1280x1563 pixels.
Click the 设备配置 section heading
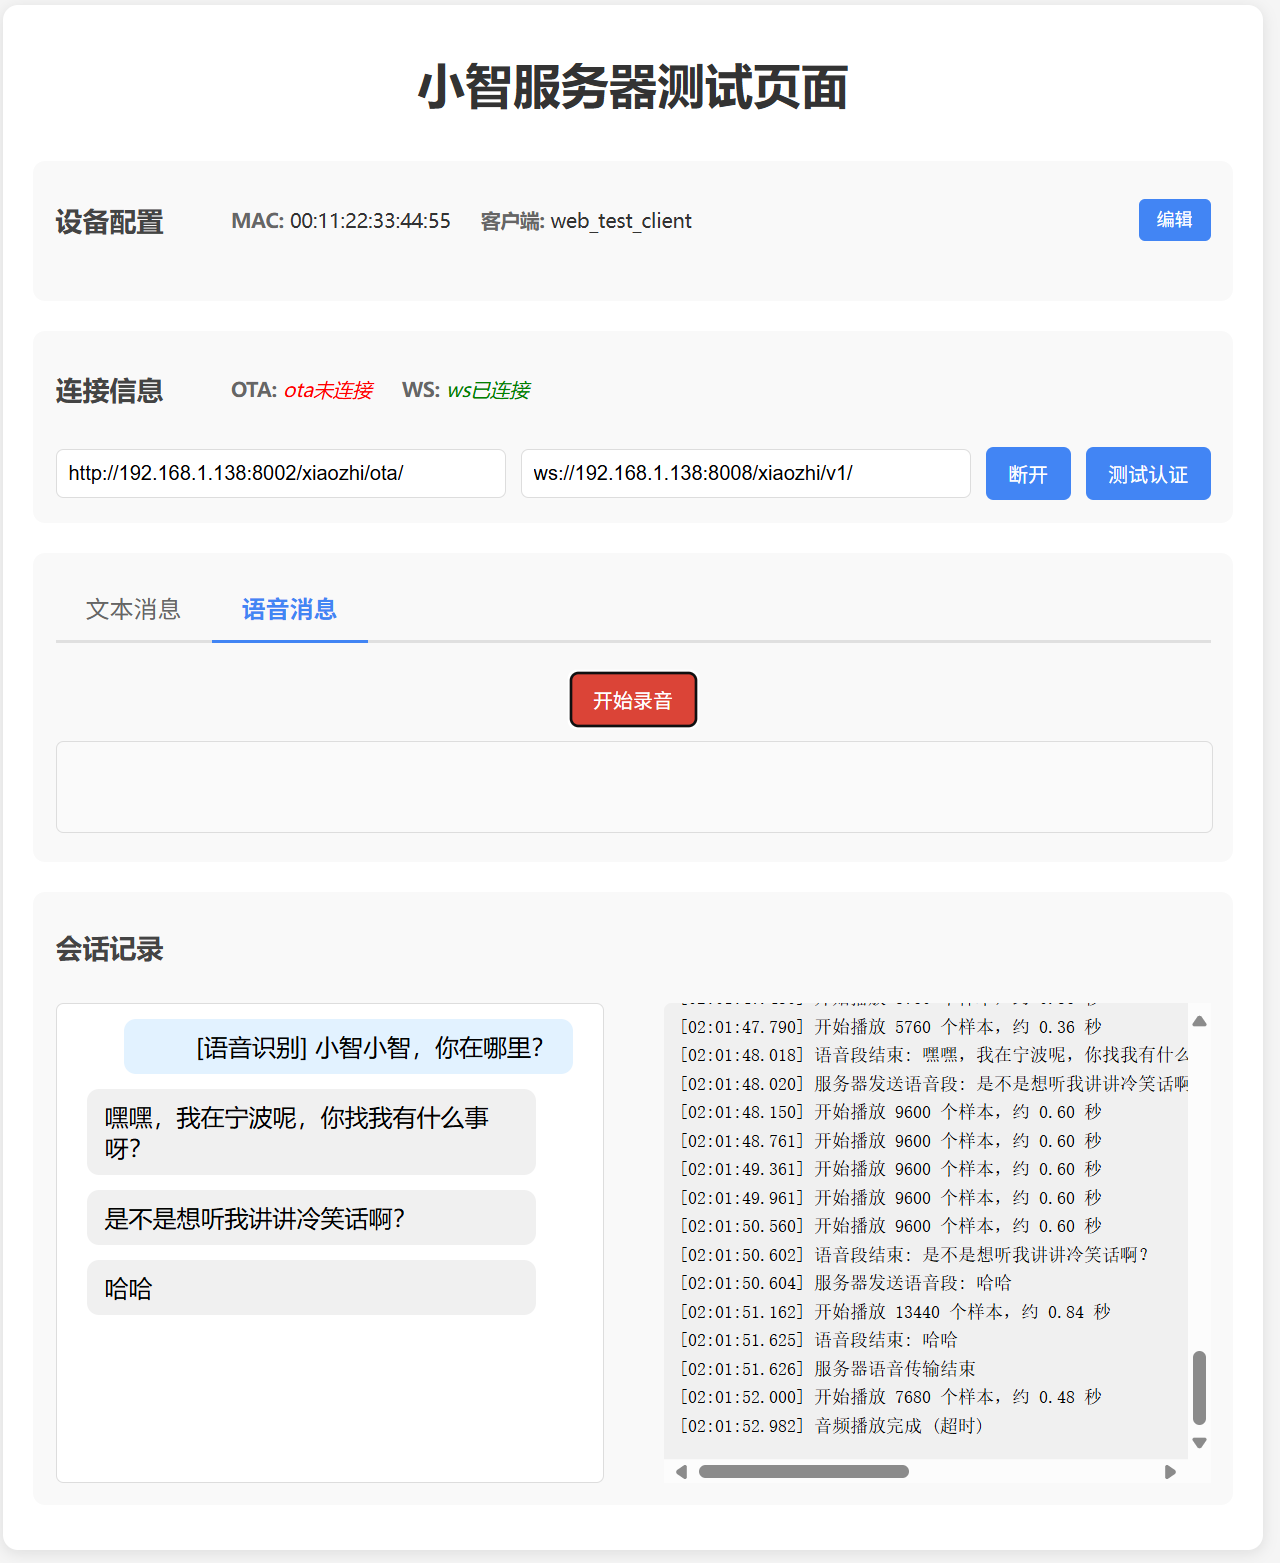coord(109,222)
